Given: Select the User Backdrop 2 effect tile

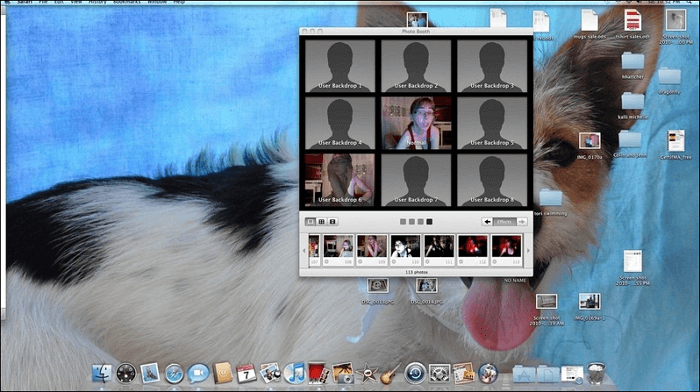Looking at the screenshot, I should pyautogui.click(x=416, y=66).
